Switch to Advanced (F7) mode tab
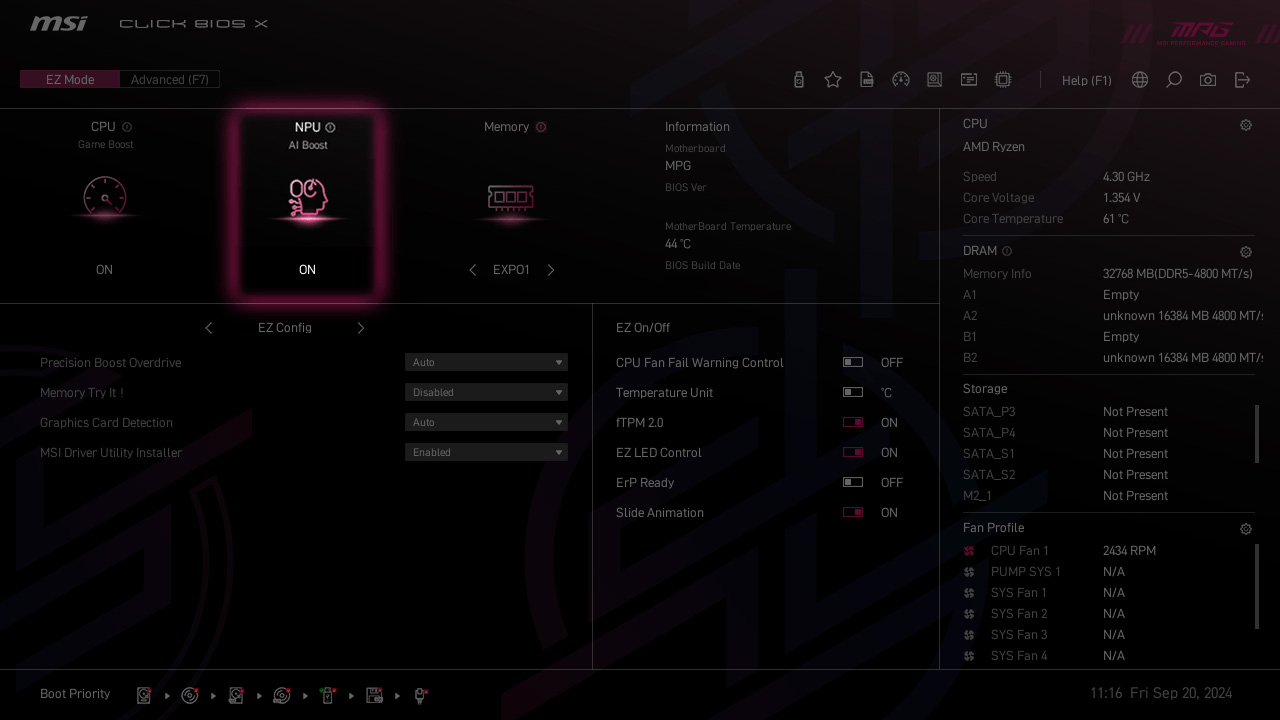 tap(169, 80)
